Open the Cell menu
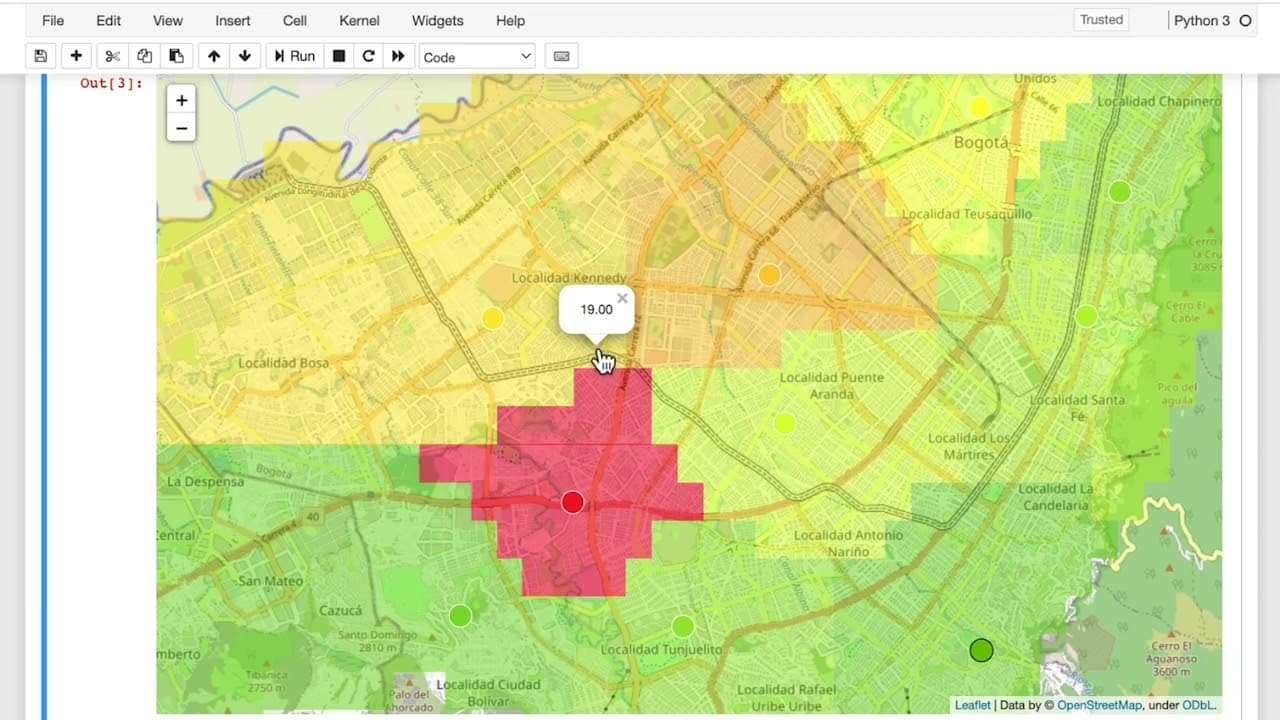This screenshot has width=1280, height=720. tap(295, 20)
